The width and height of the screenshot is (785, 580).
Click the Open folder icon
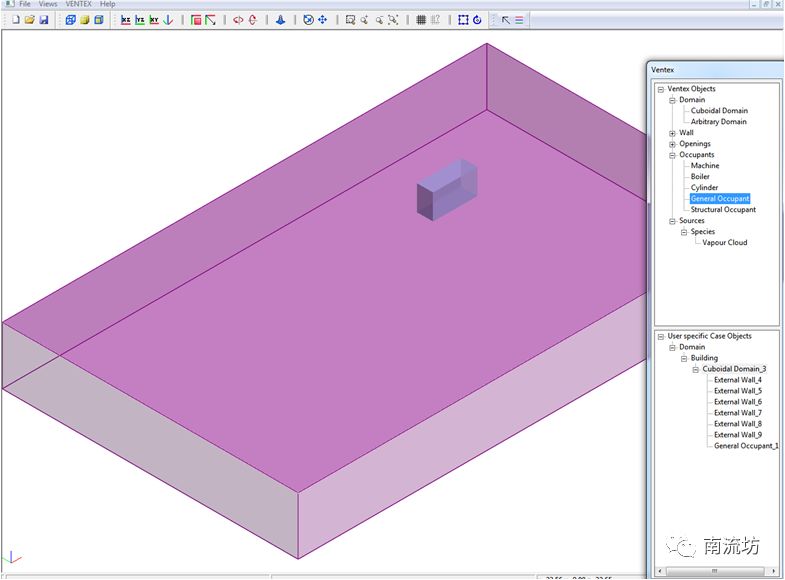point(30,20)
